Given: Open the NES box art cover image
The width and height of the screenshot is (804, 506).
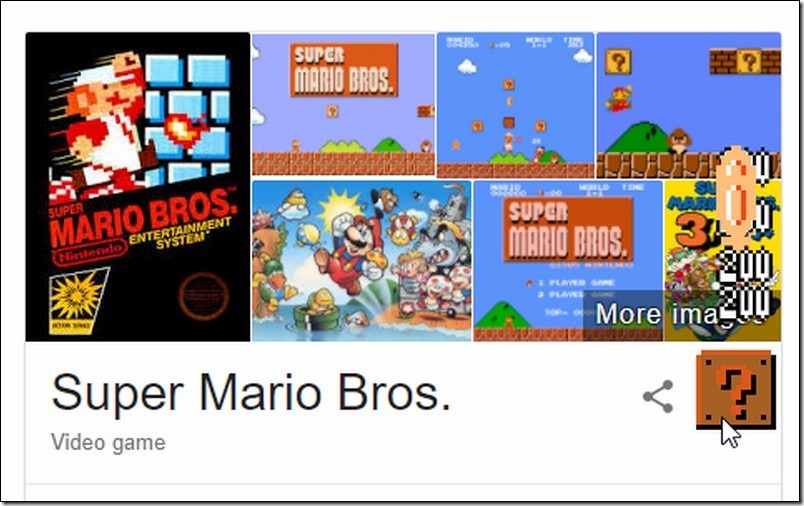Looking at the screenshot, I should point(138,187).
